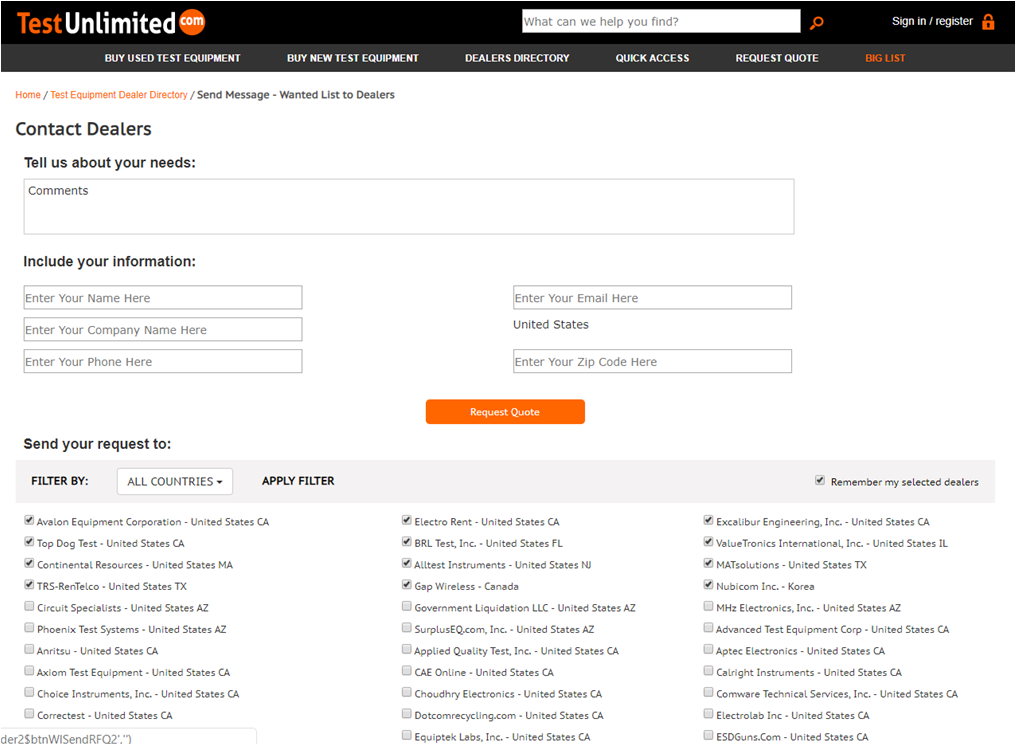Open Buy Used Test Equipment menu
Screen dimensions: 1016x745
(172, 58)
